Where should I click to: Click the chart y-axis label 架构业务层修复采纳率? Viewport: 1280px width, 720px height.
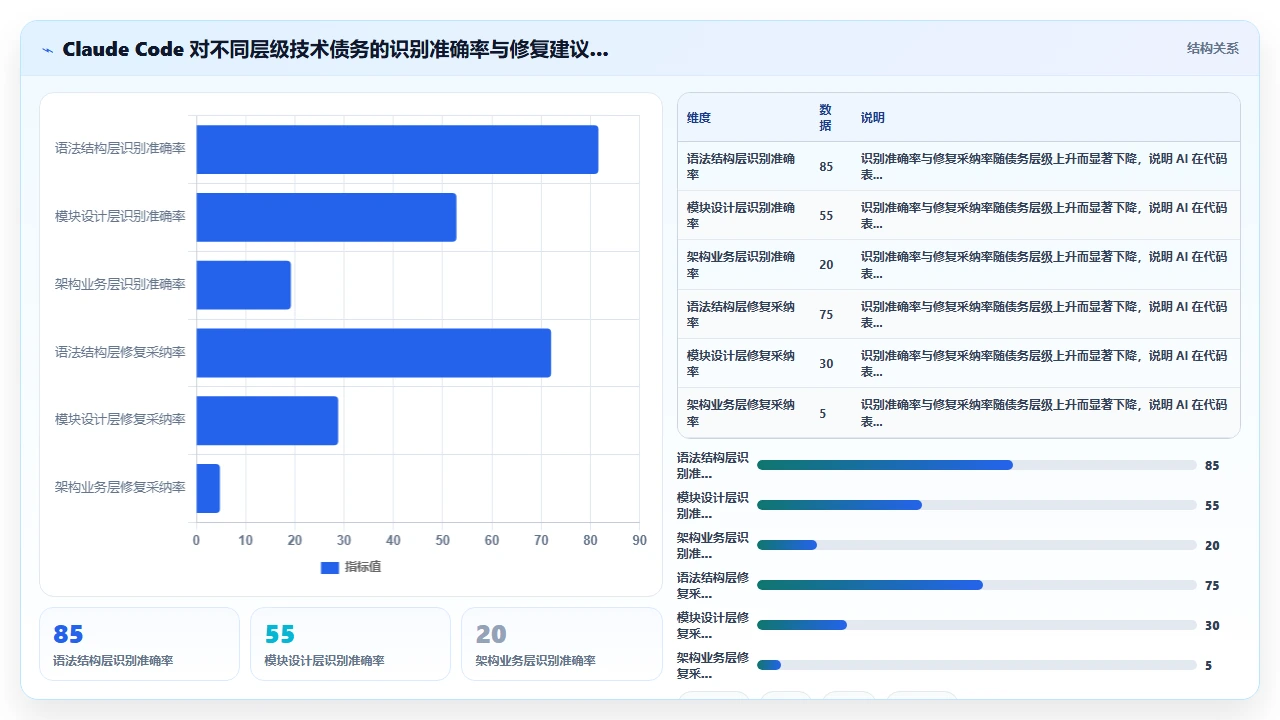pos(120,488)
